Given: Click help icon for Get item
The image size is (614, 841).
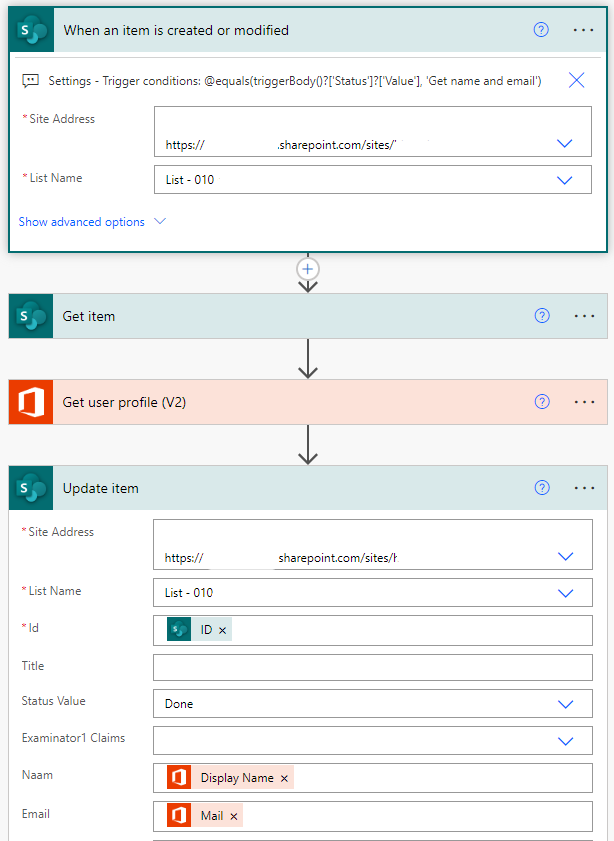Looking at the screenshot, I should tap(542, 316).
